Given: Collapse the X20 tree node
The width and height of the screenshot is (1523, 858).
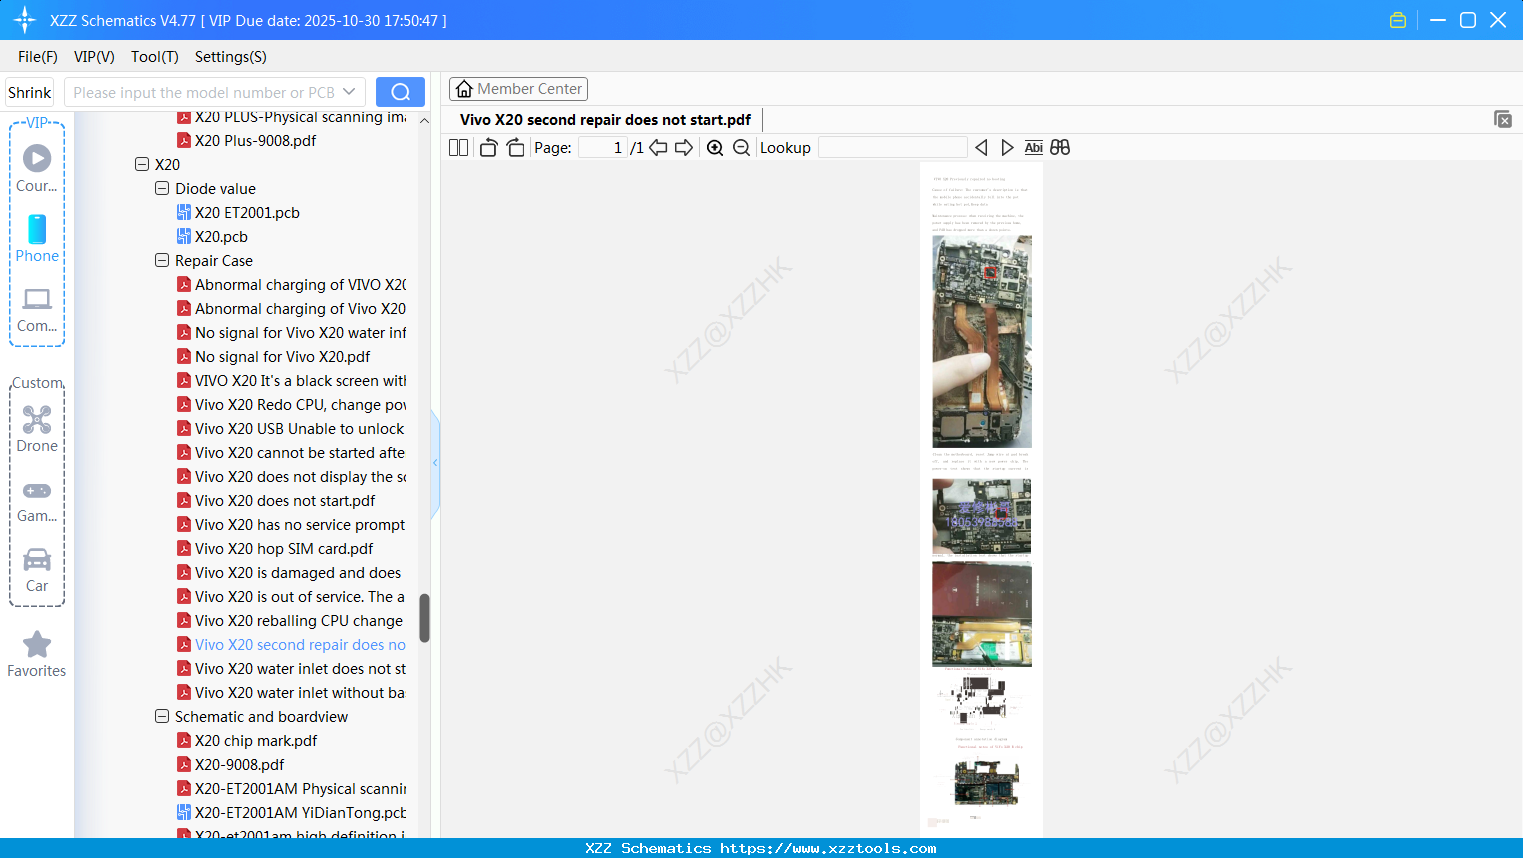Looking at the screenshot, I should click(x=142, y=164).
